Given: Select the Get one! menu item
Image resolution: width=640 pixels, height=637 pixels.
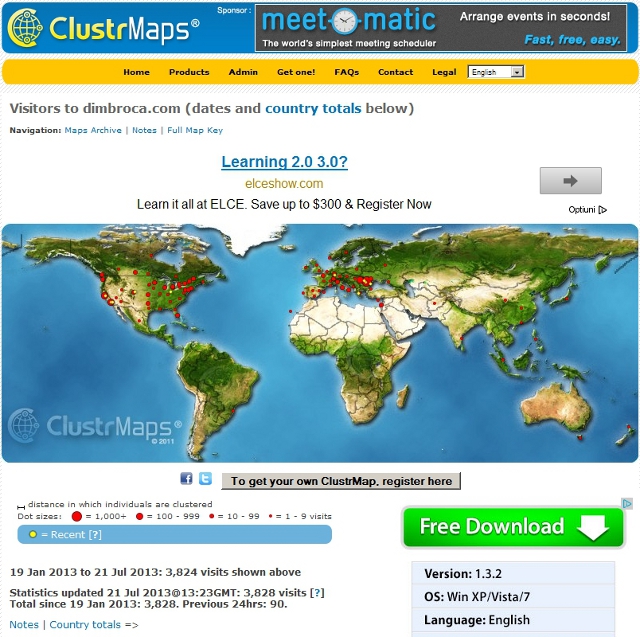Looking at the screenshot, I should [296, 72].
